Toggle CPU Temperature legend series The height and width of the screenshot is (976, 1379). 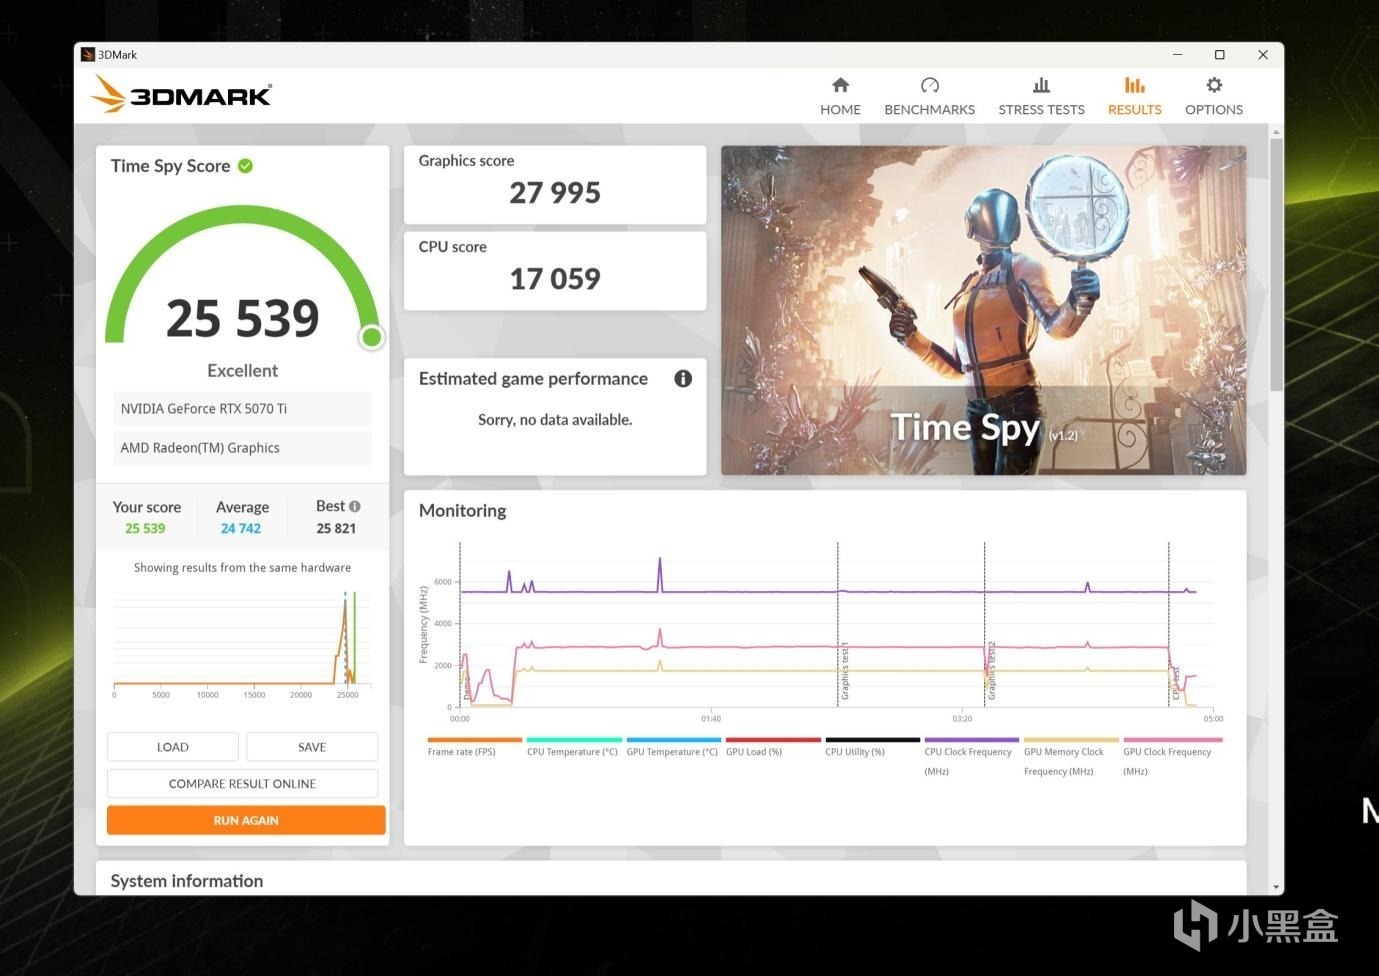pos(573,747)
